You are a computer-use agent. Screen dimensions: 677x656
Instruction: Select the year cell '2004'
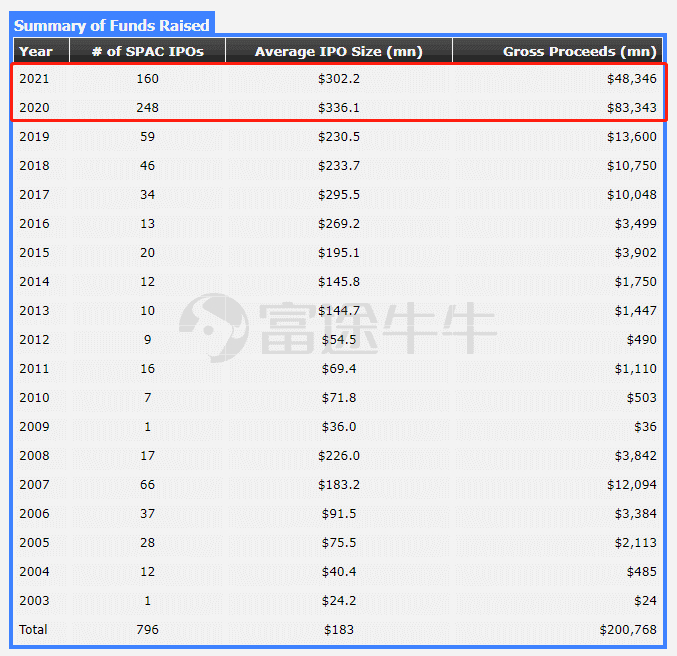[34, 571]
